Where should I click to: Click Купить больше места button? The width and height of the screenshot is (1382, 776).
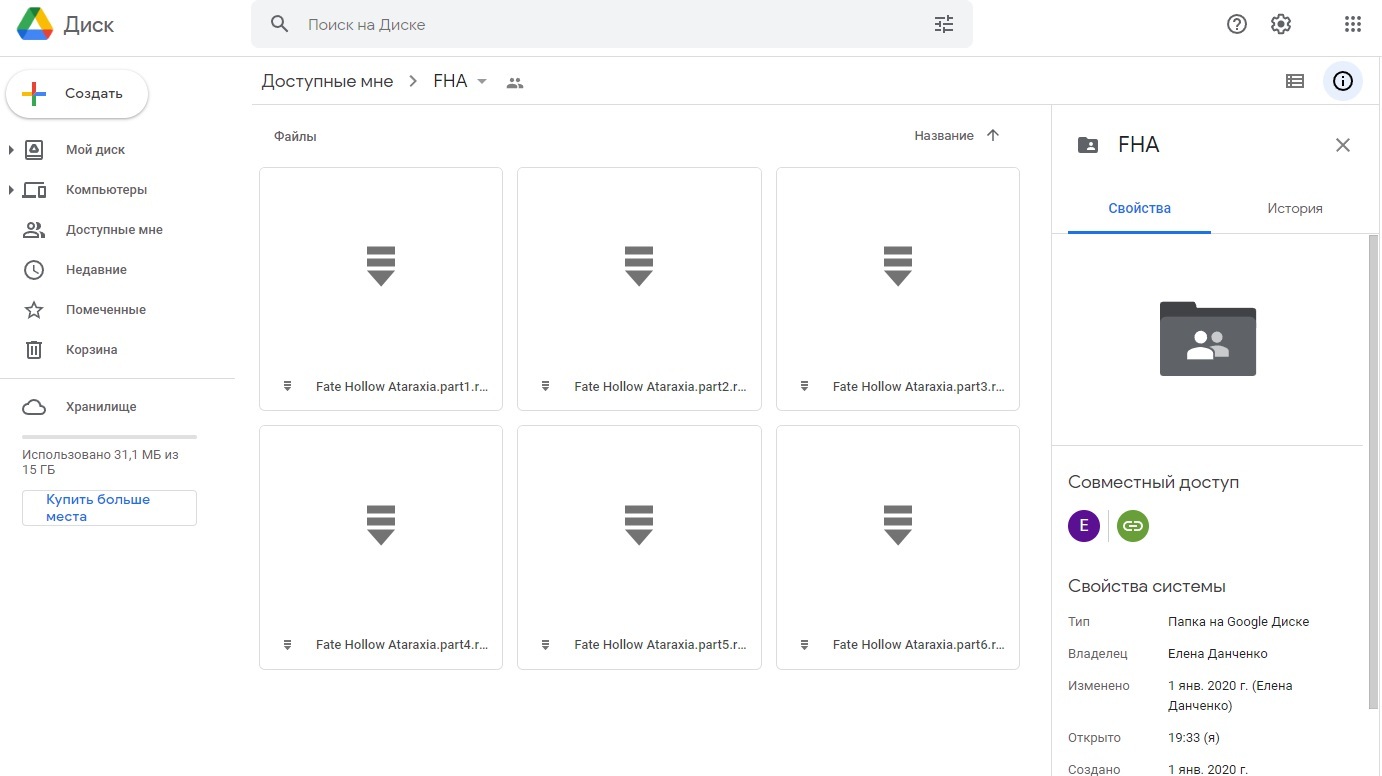(x=109, y=508)
